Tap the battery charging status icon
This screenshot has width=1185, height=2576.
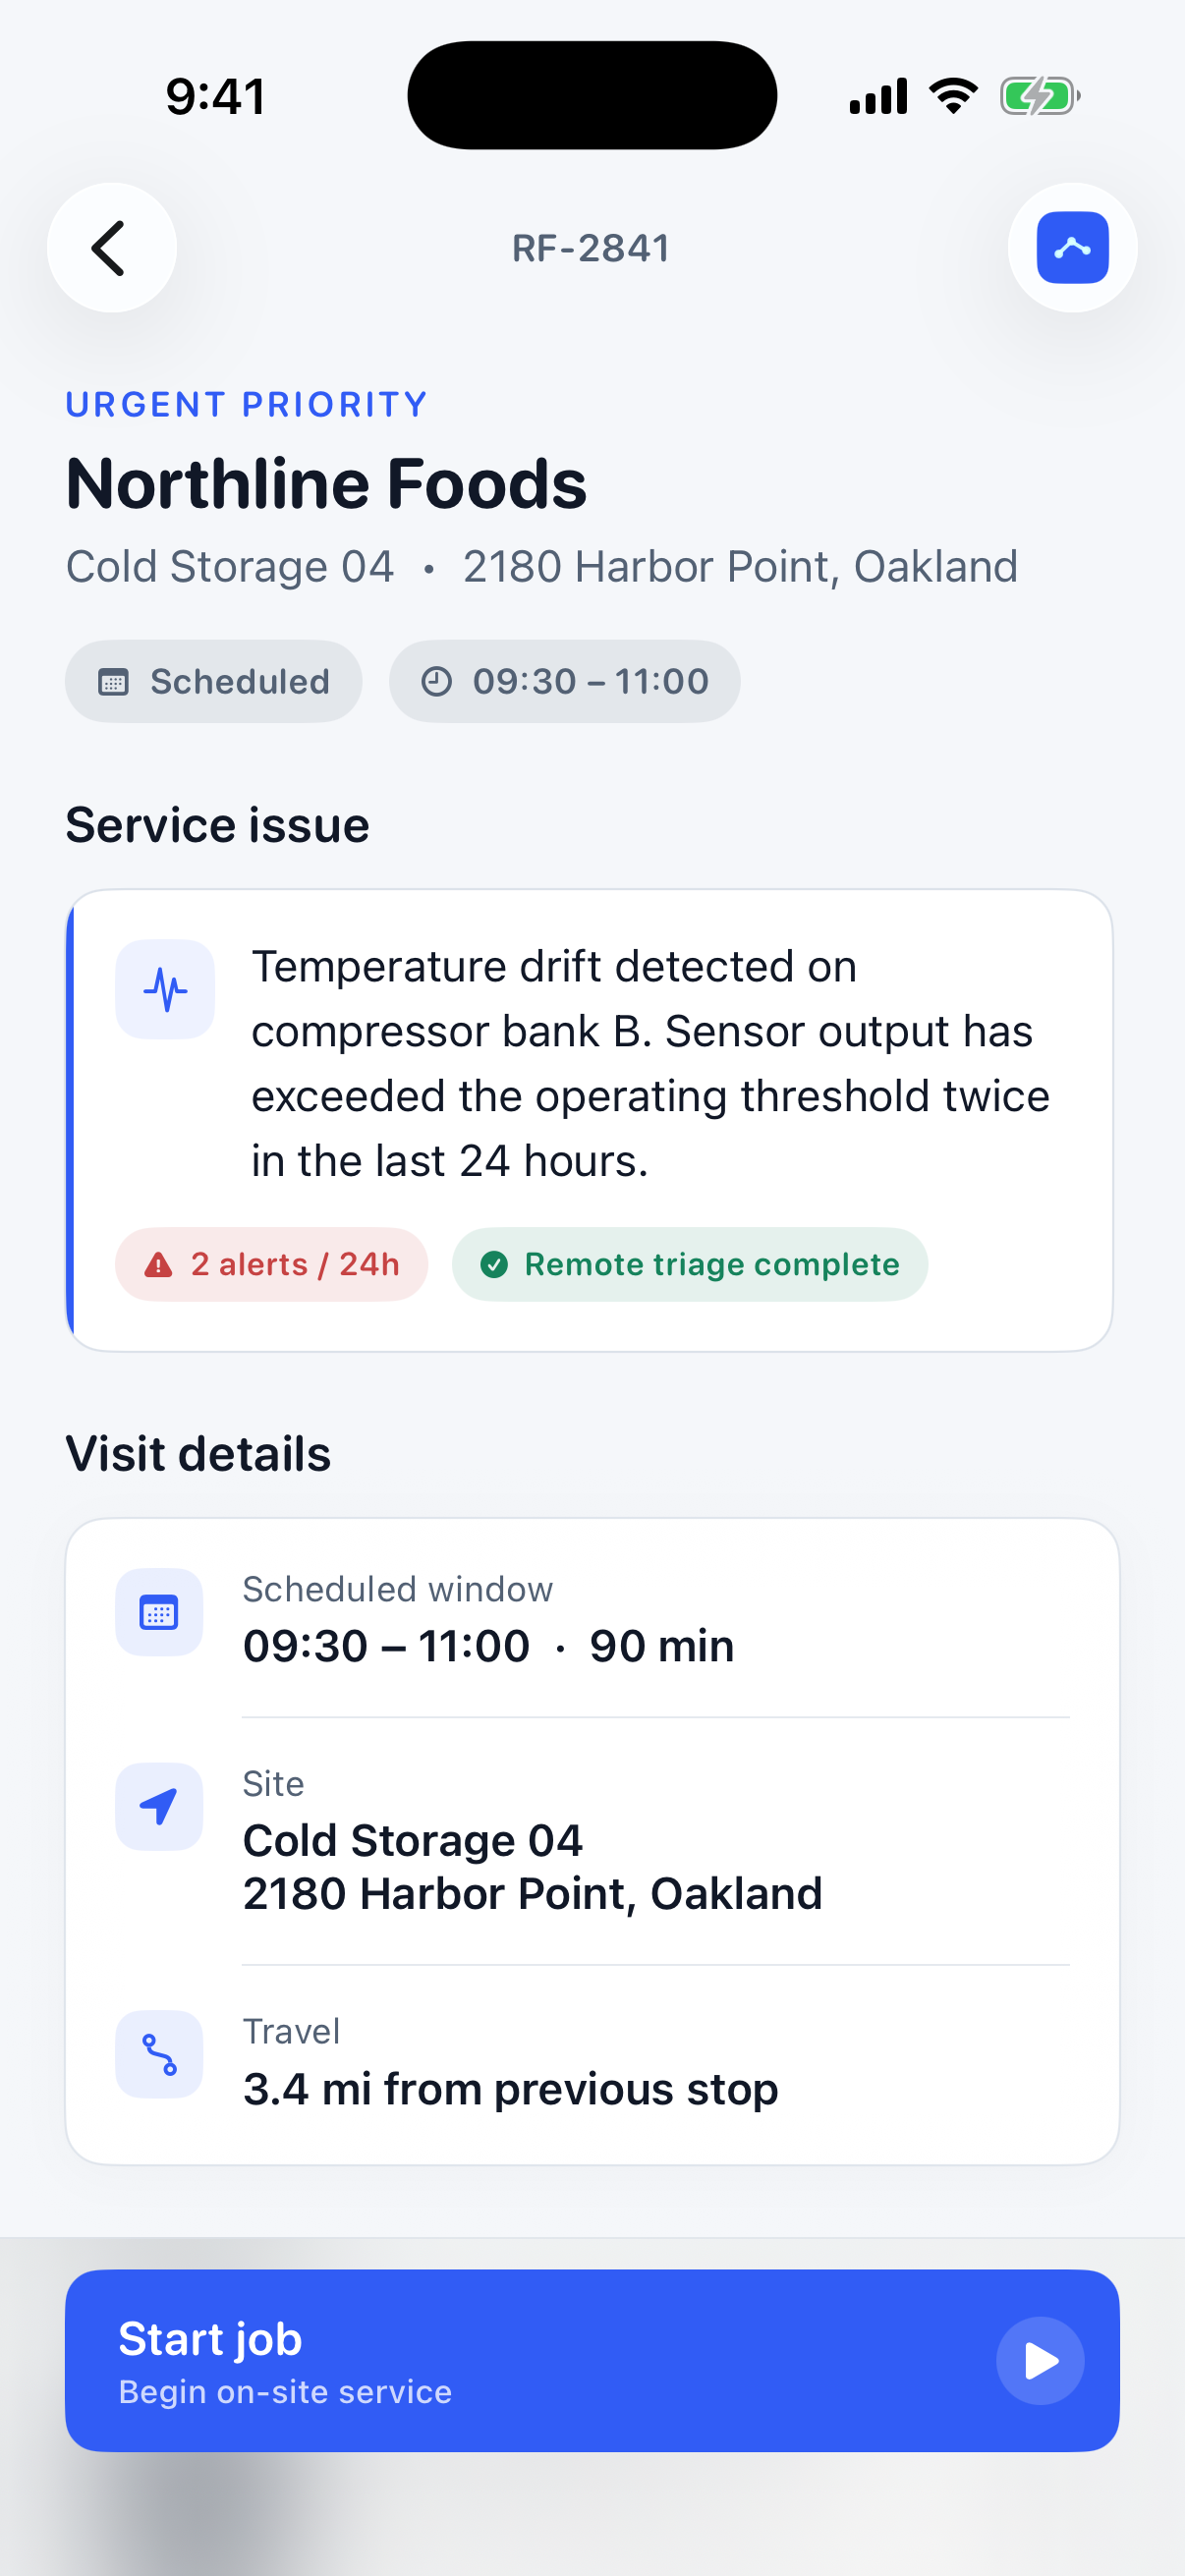1040,97
